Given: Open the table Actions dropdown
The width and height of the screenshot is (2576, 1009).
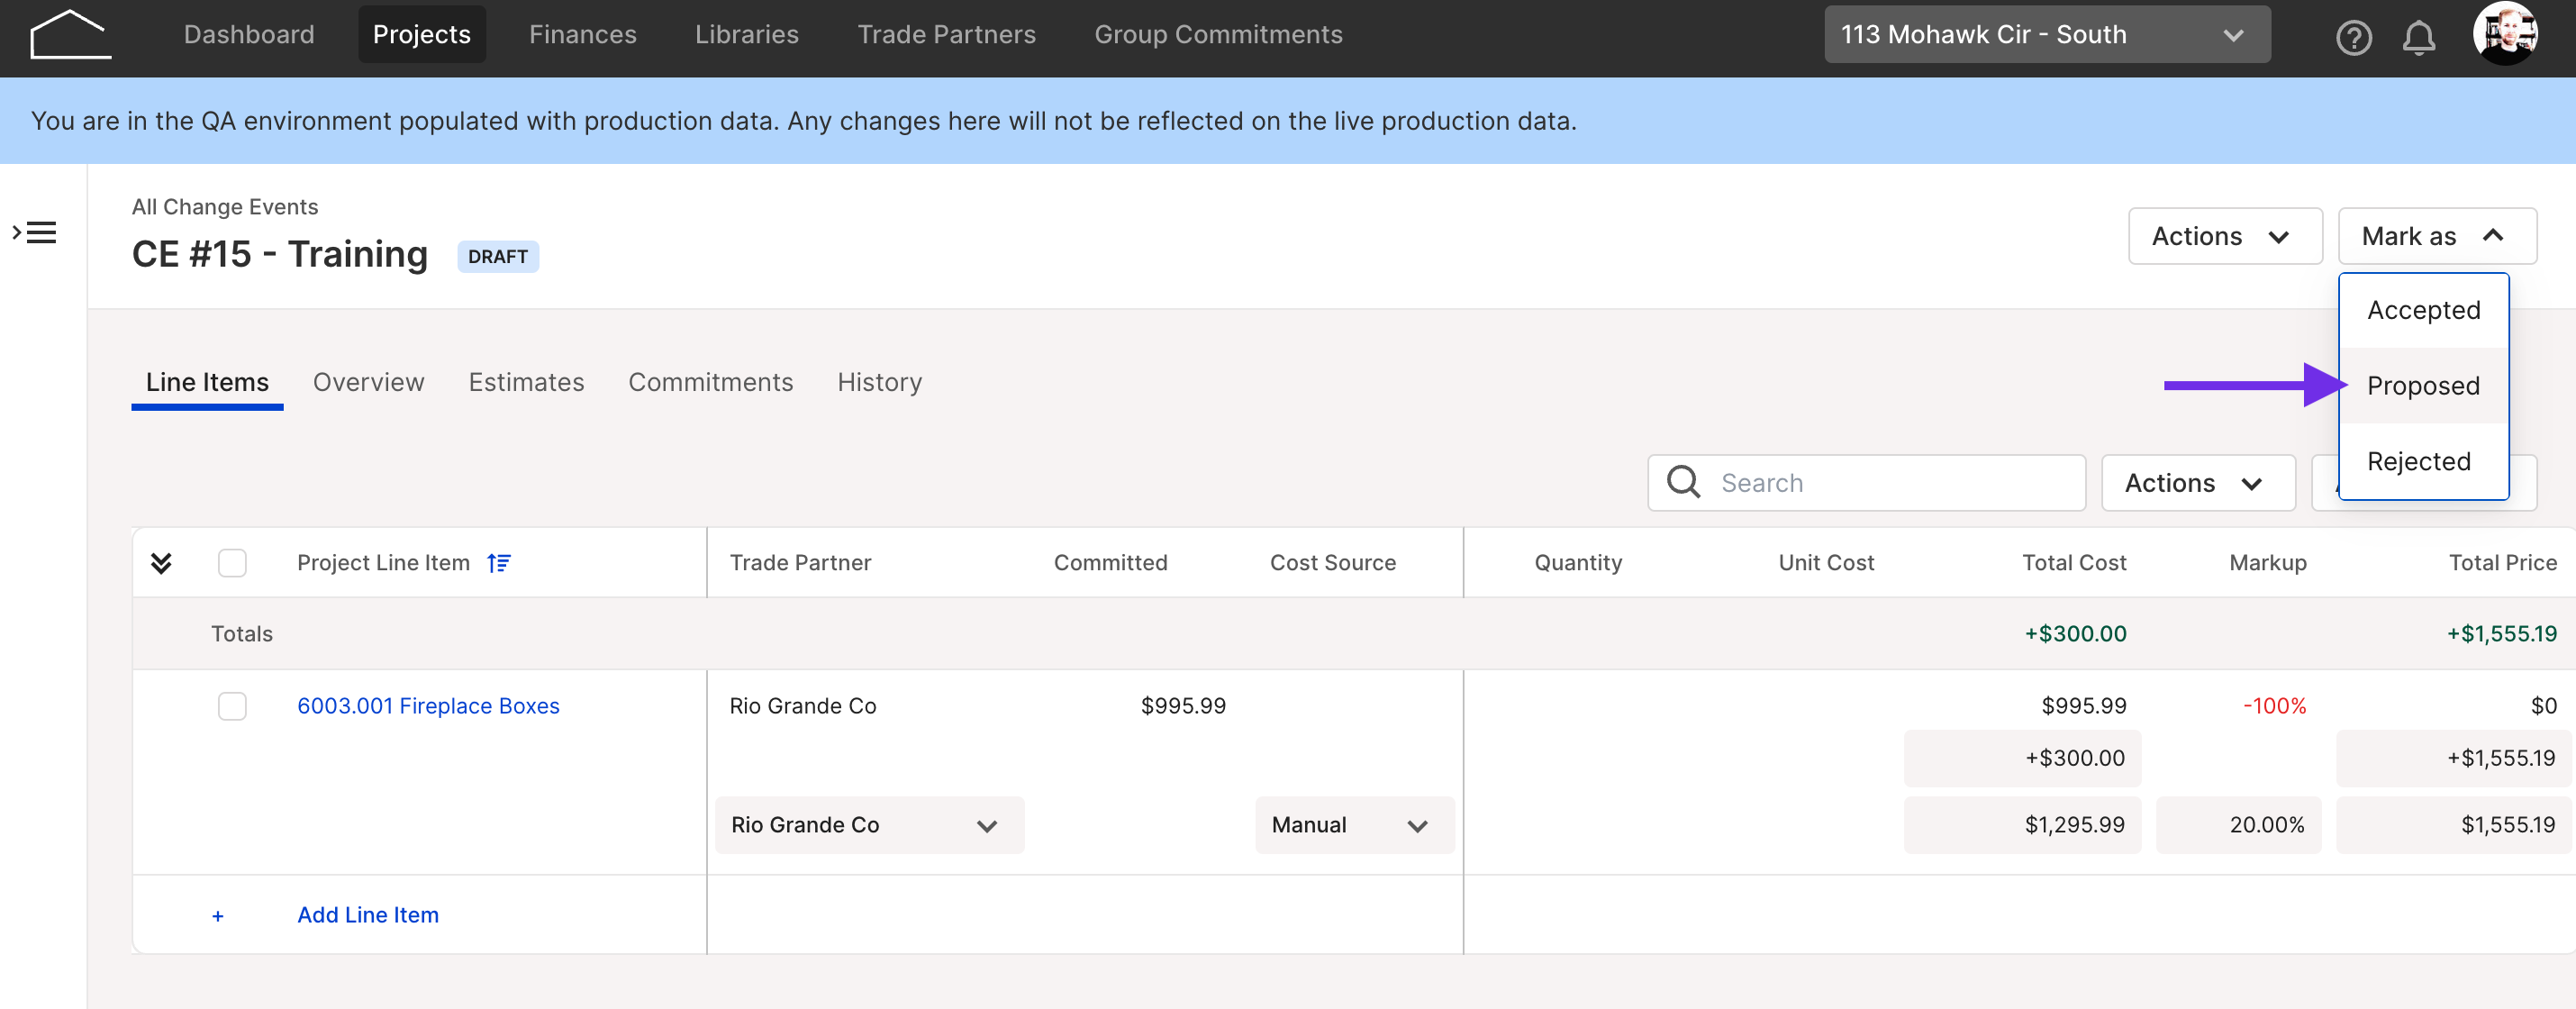Looking at the screenshot, I should pyautogui.click(x=2197, y=483).
